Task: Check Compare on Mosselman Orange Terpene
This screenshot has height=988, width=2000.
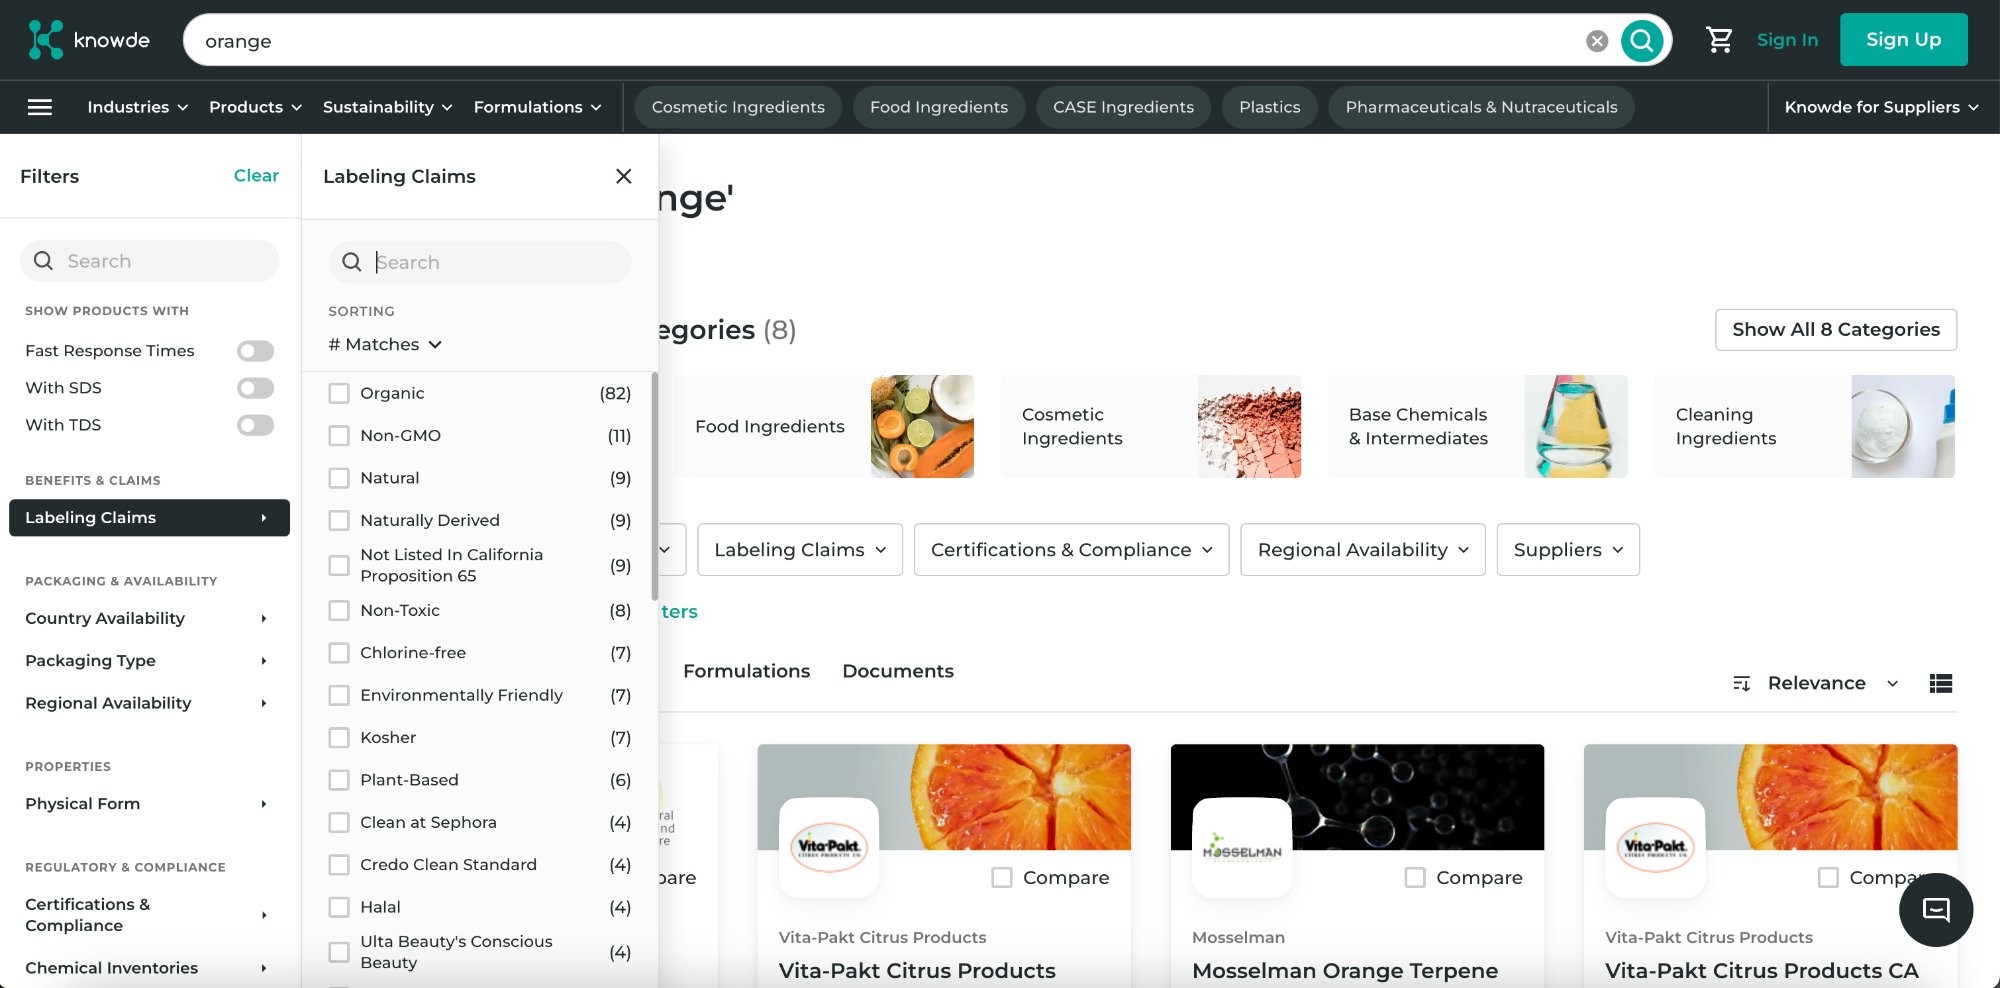Action: tap(1414, 877)
